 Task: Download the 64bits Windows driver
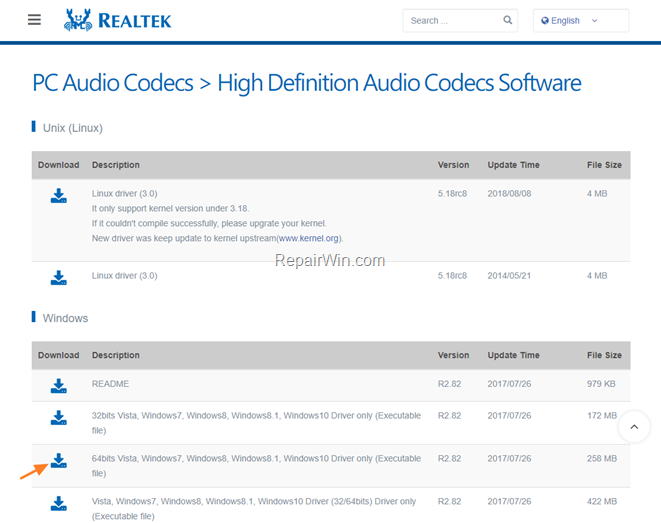click(x=59, y=461)
